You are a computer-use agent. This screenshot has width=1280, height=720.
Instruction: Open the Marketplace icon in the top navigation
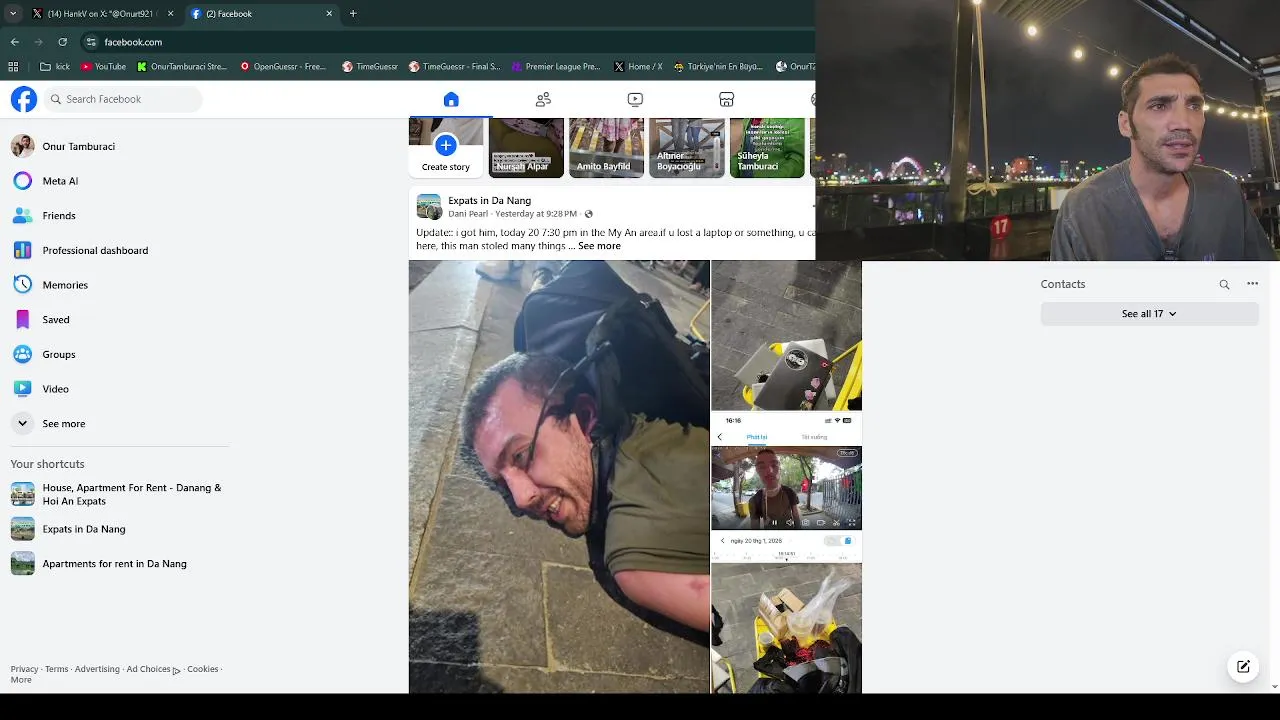727,99
